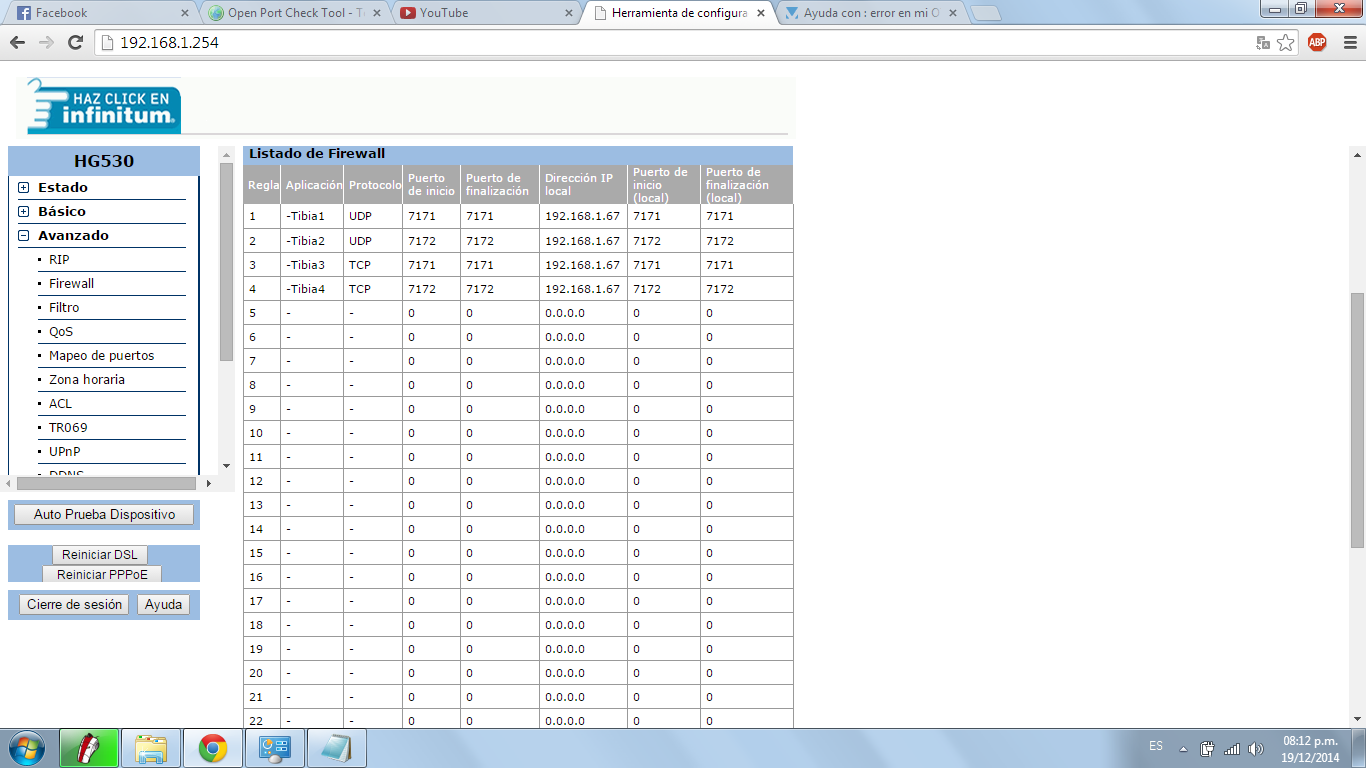This screenshot has width=1366, height=768.
Task: Expand the Básico menu section
Action: (23, 211)
